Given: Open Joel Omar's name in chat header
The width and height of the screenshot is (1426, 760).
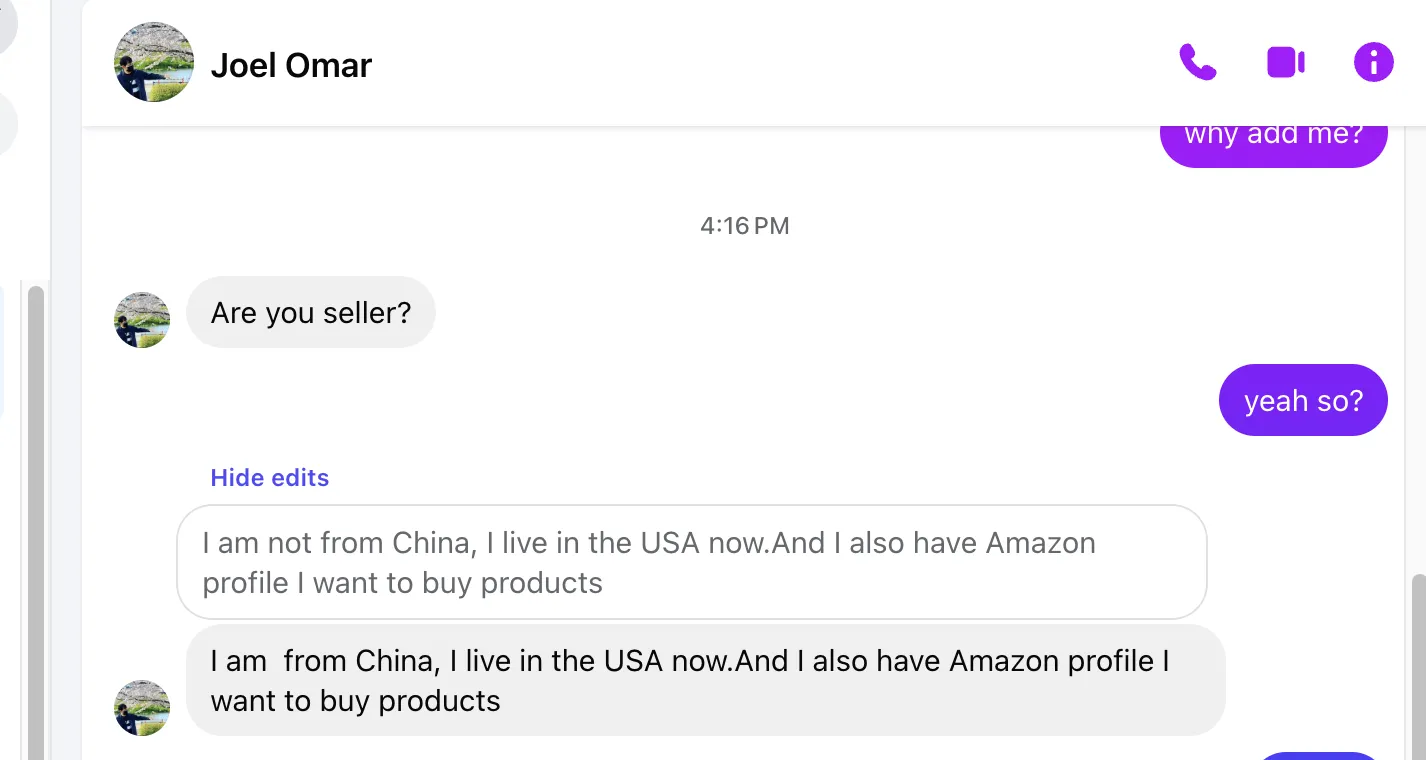Looking at the screenshot, I should coord(291,66).
